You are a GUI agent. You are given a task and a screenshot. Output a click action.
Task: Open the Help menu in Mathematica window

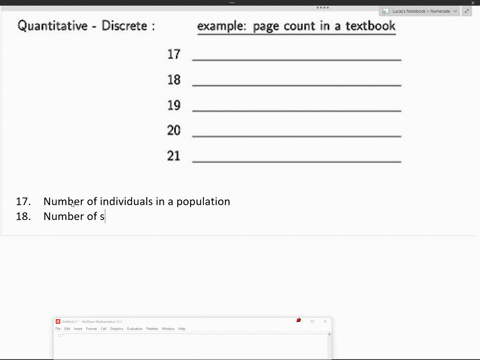coord(182,329)
